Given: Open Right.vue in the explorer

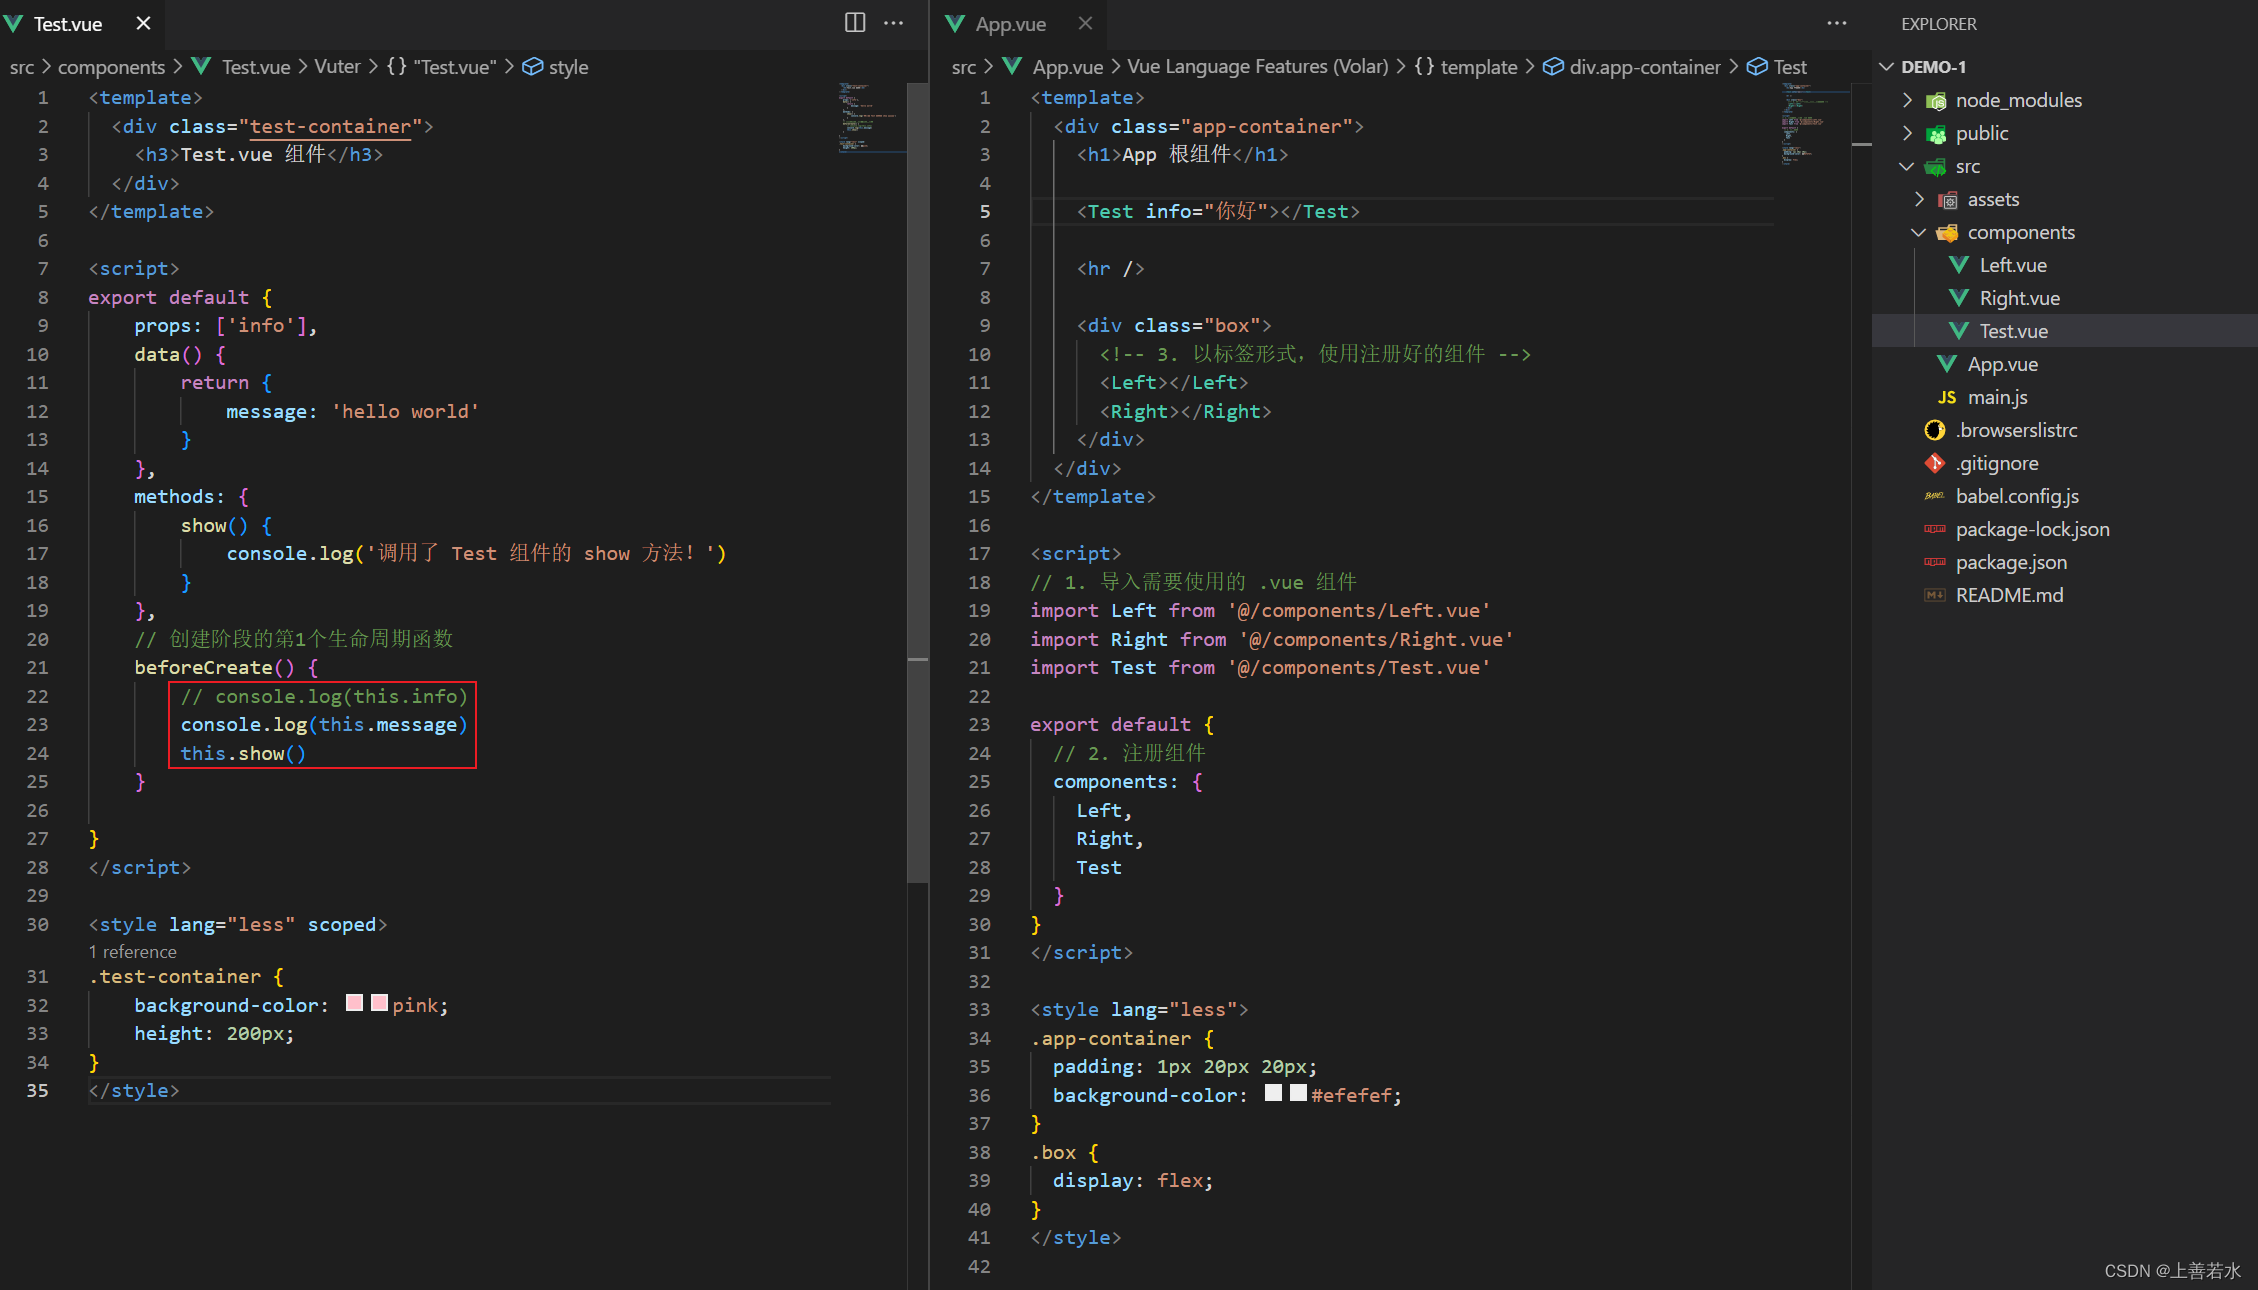Looking at the screenshot, I should [x=2019, y=298].
